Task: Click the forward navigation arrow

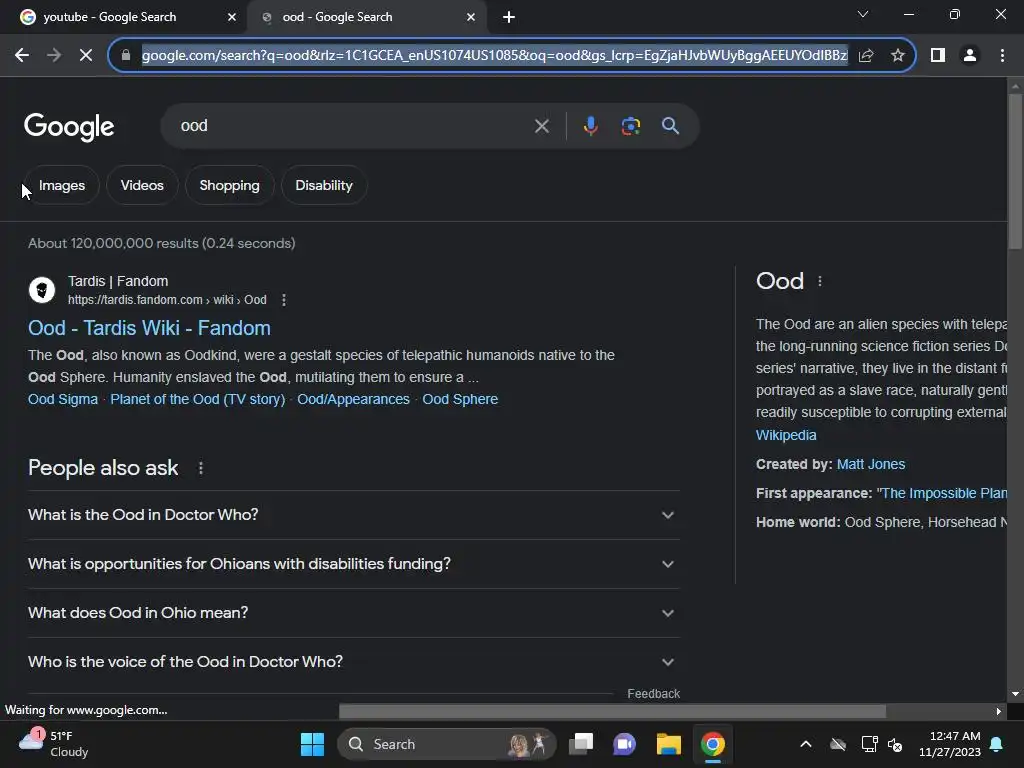Action: [x=54, y=56]
